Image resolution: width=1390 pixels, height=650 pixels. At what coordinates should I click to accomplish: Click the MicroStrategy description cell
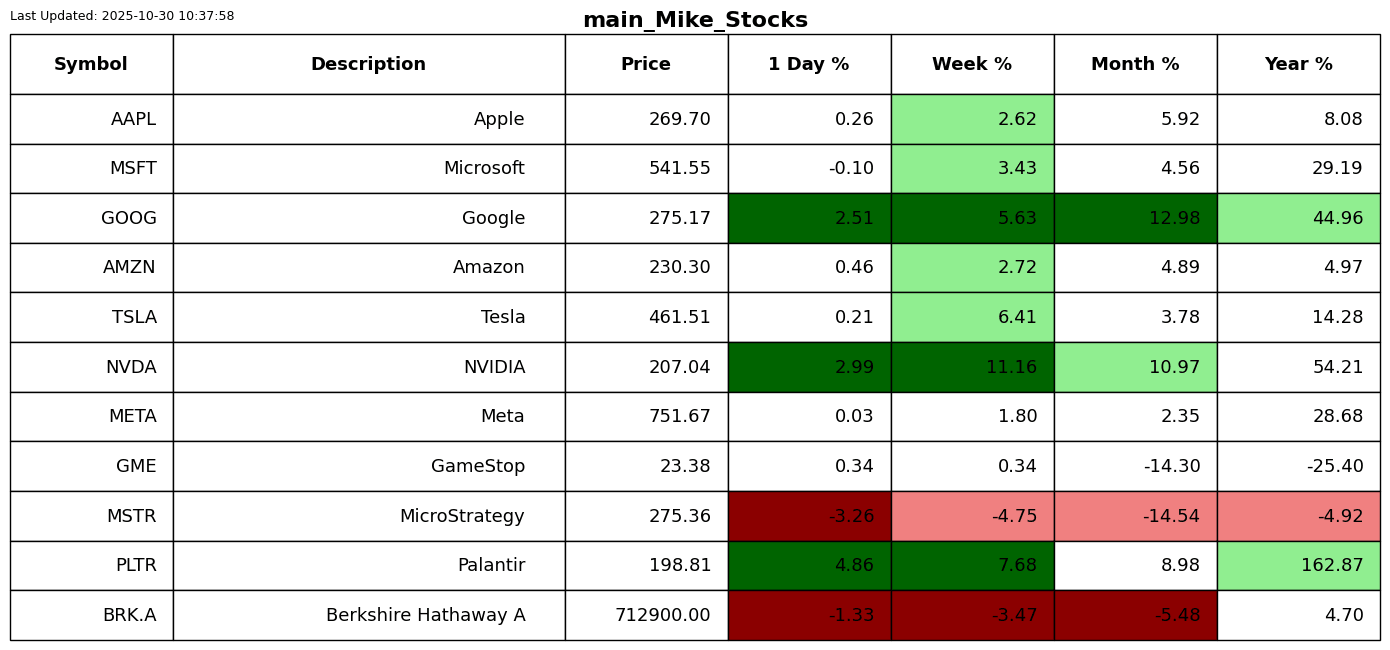tap(368, 516)
